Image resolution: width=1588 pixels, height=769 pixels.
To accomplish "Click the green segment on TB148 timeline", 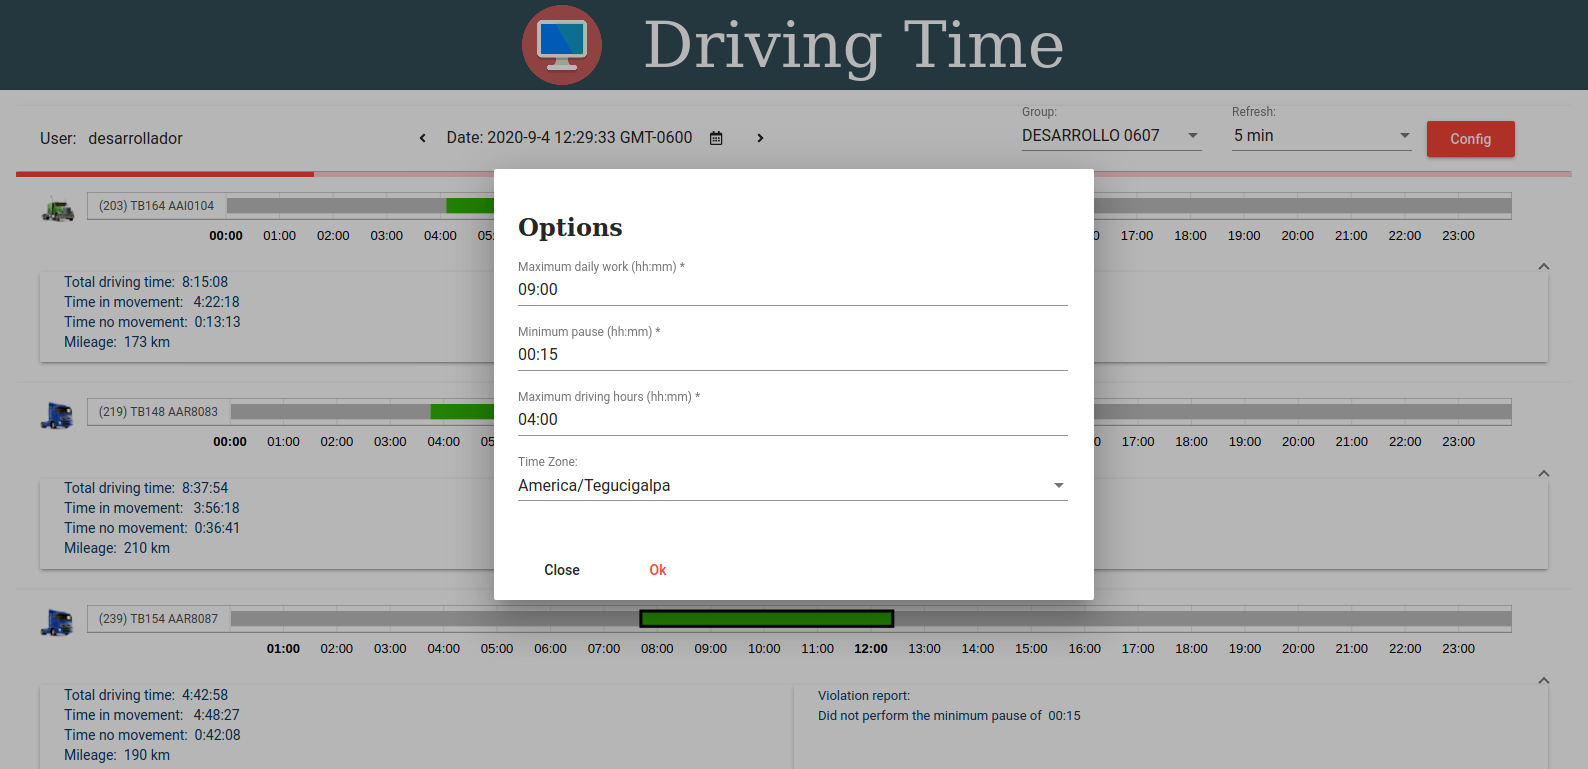I will [x=462, y=412].
